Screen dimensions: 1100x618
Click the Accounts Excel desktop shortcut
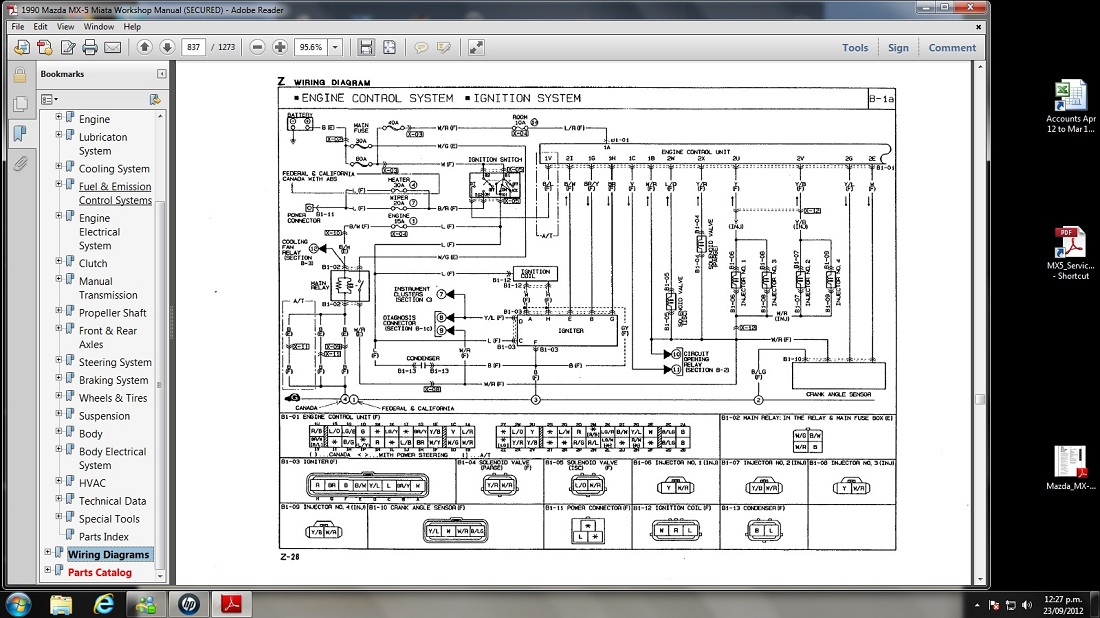pyautogui.click(x=1070, y=107)
